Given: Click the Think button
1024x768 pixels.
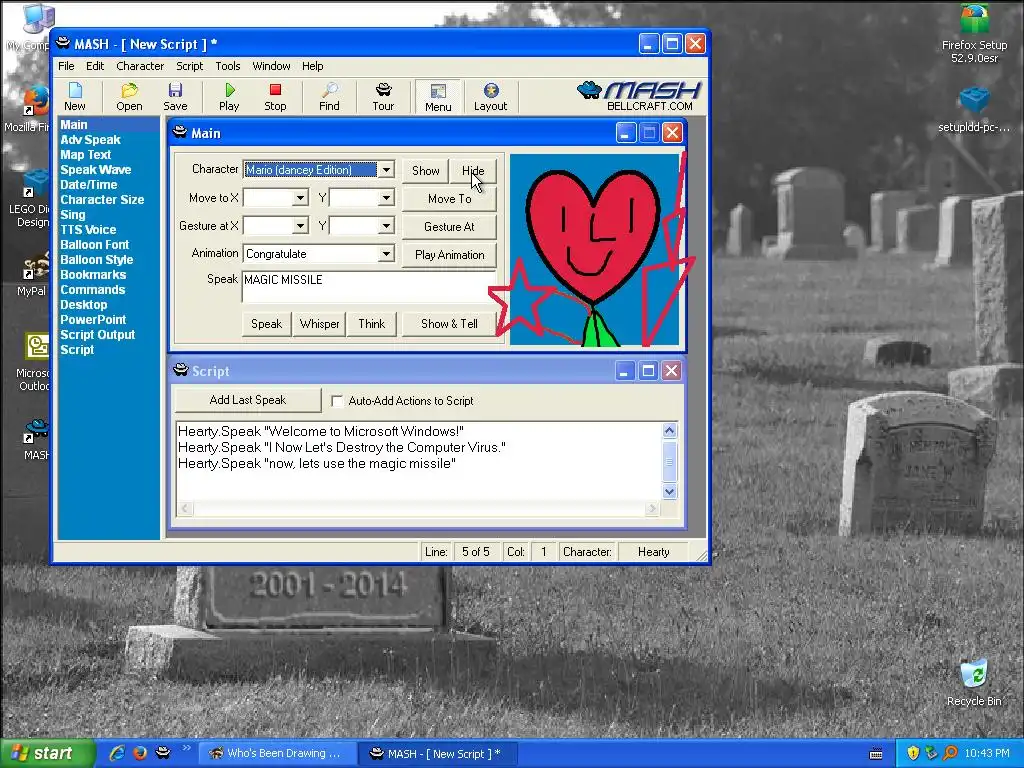Looking at the screenshot, I should [x=372, y=324].
